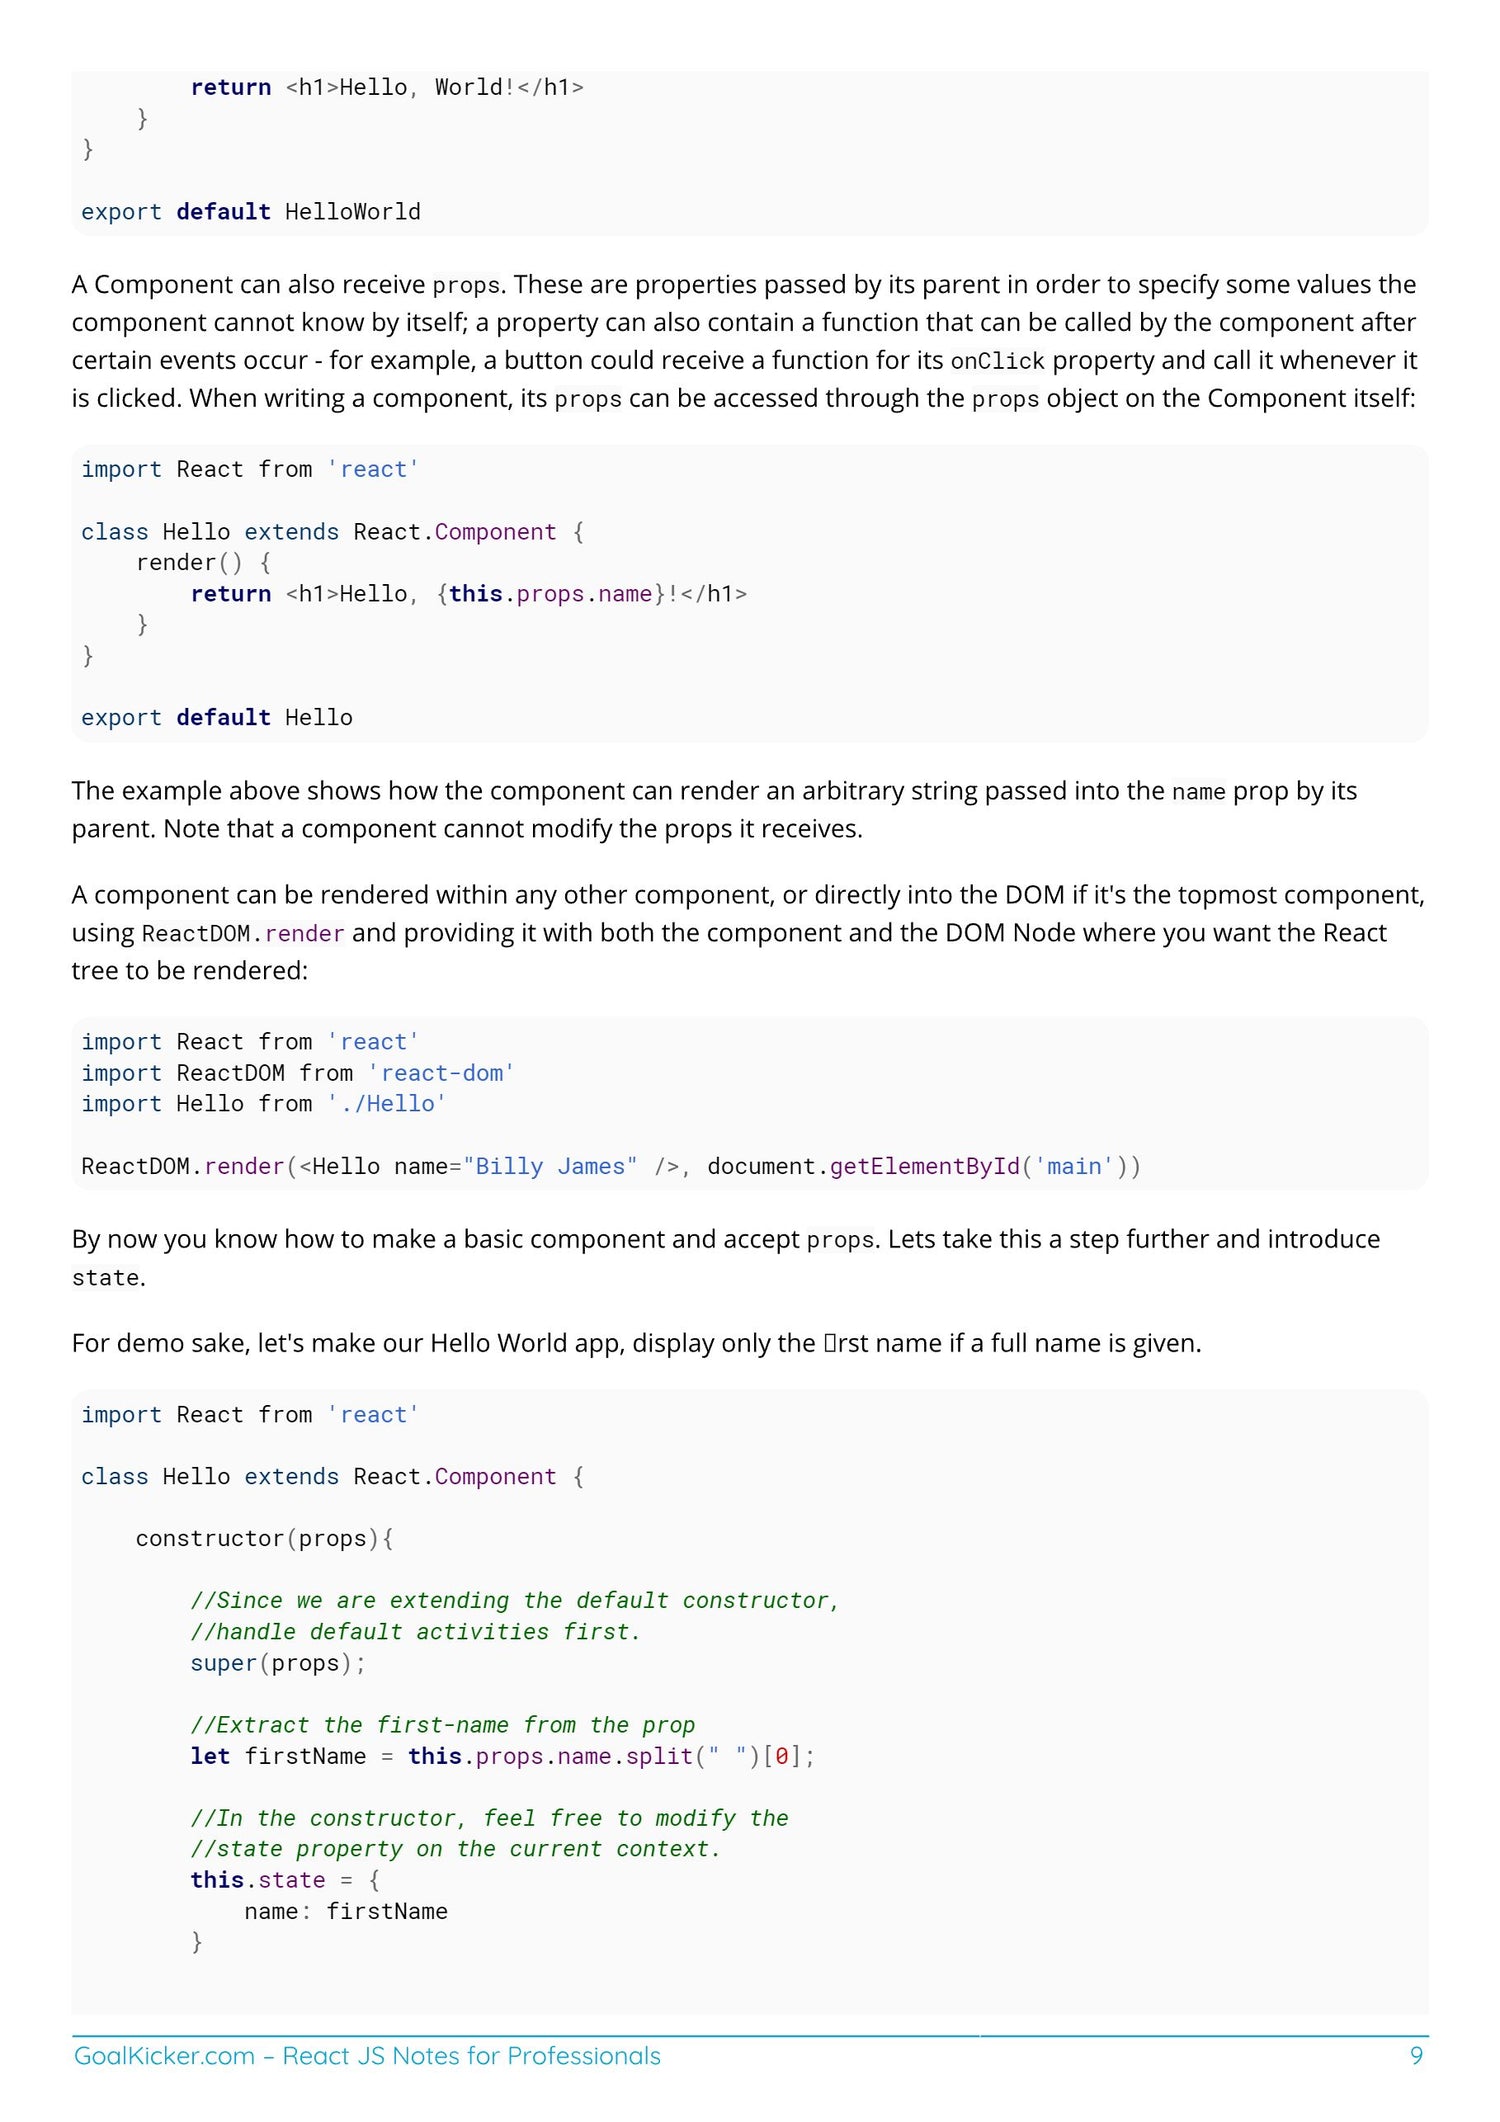The width and height of the screenshot is (1500, 2122).
Task: Click the "Billy James" string in code
Action: [550, 1167]
